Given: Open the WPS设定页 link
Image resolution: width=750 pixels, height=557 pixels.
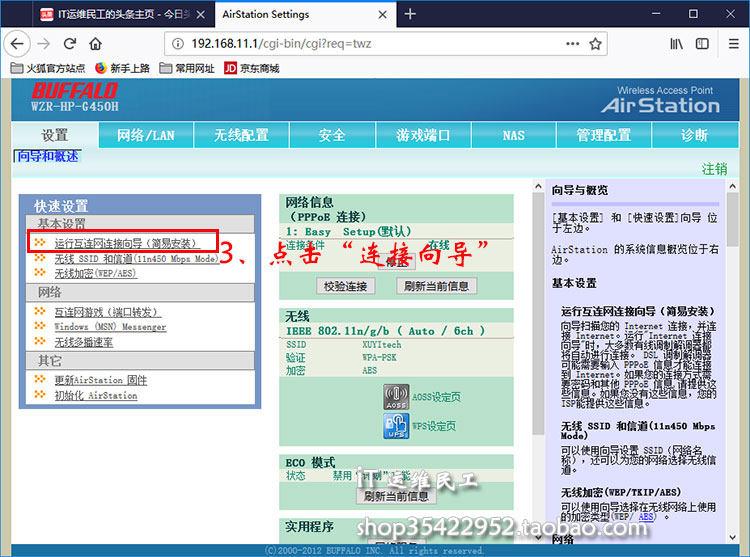Looking at the screenshot, I should pyautogui.click(x=434, y=426).
